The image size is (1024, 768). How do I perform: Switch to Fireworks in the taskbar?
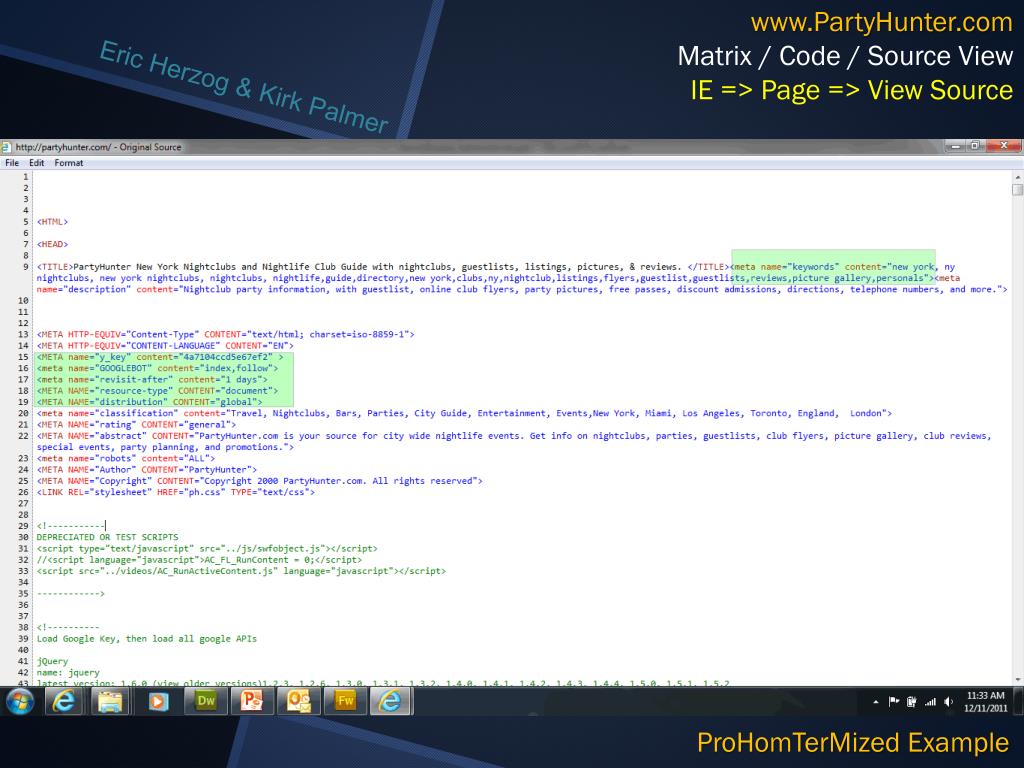(x=345, y=702)
